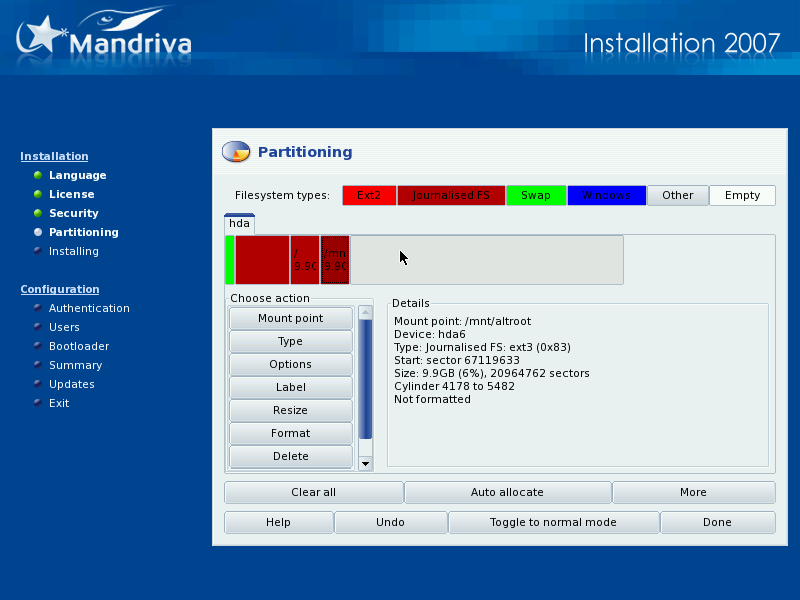Select the /mnt altroot partition block
Viewport: 800px width, 600px height.
335,260
